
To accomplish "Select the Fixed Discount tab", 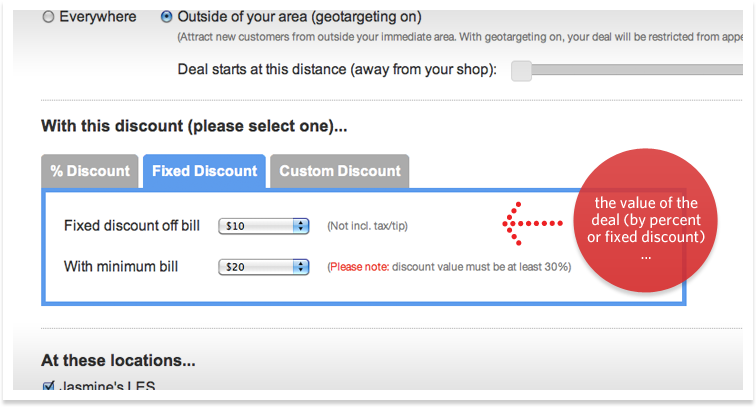I will 204,171.
